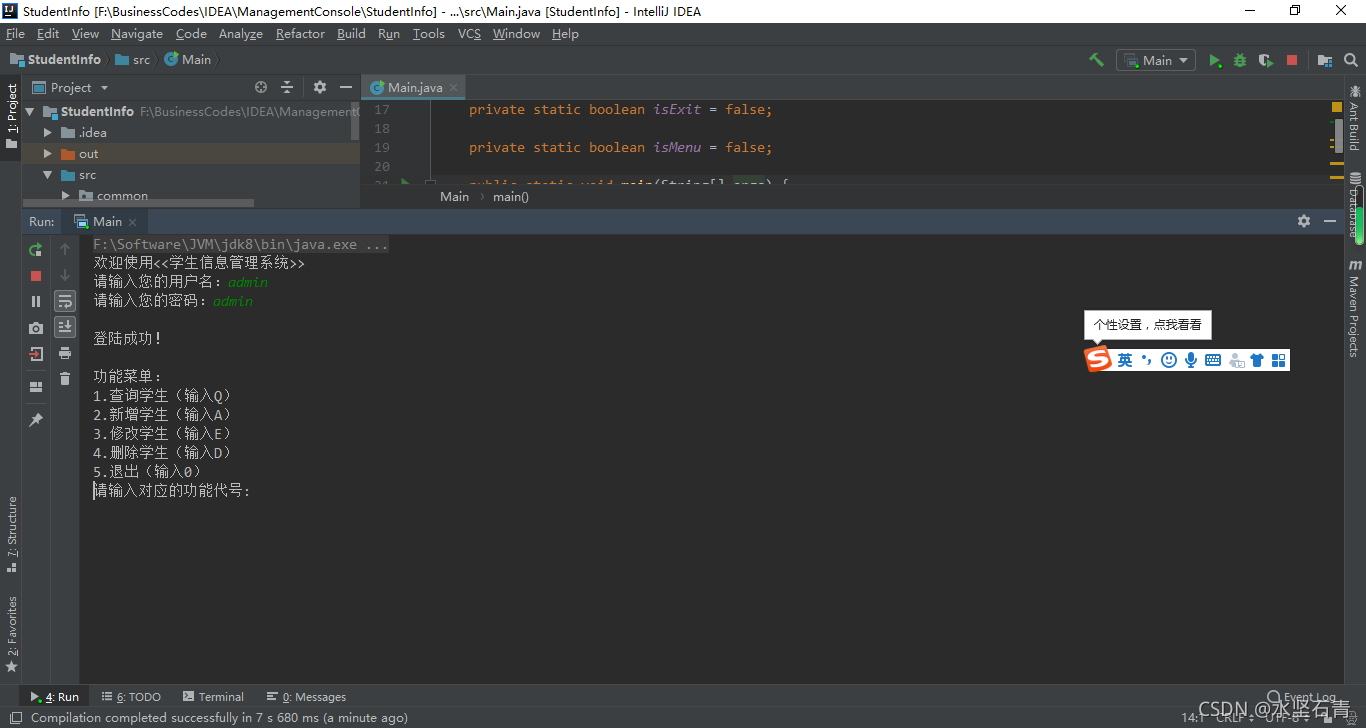
Task: Toggle Sogou punctuation mode button
Action: click(x=1146, y=360)
